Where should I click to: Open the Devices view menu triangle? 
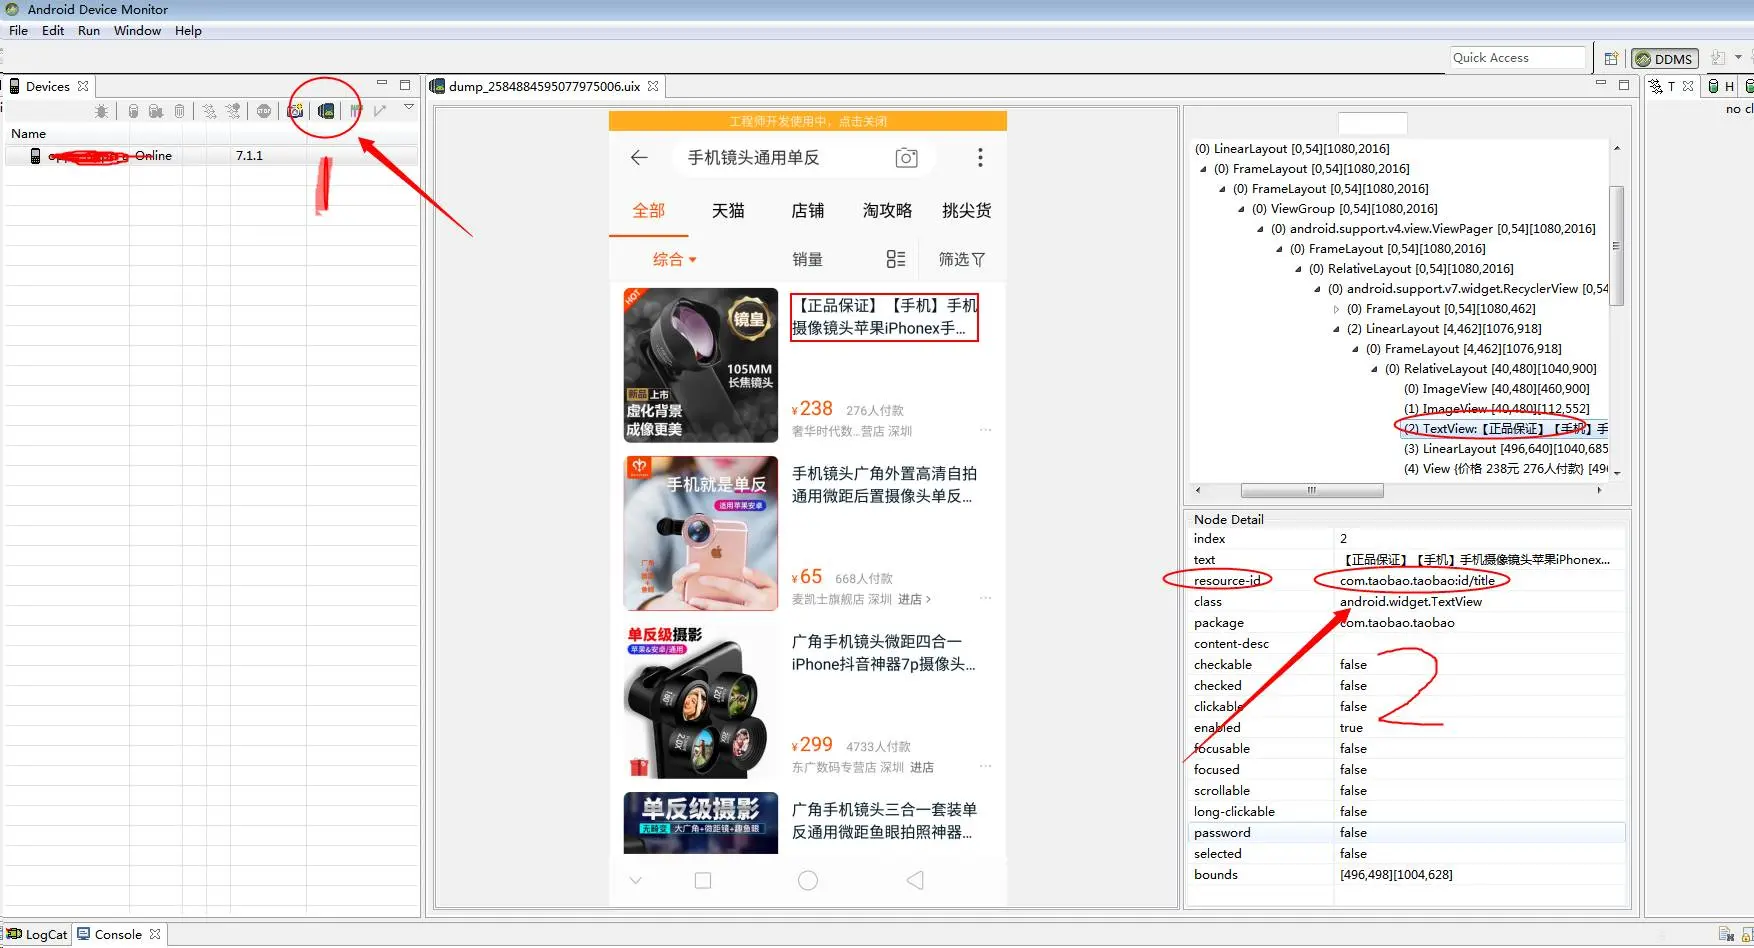(x=409, y=107)
